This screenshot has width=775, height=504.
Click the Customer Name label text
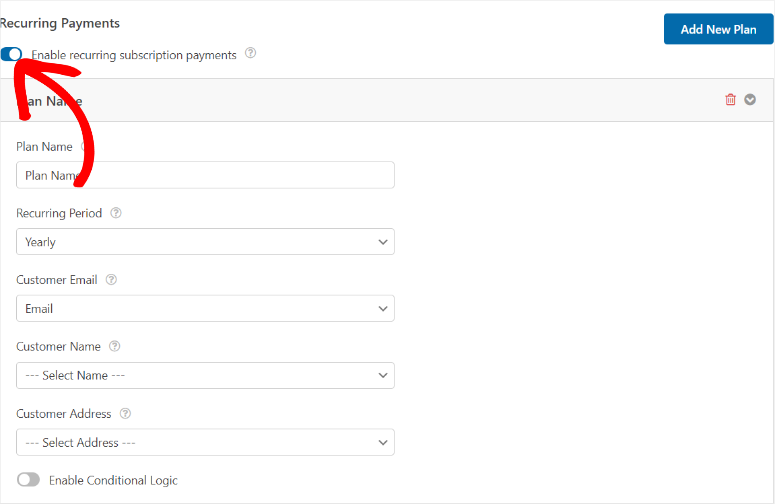pyautogui.click(x=58, y=346)
